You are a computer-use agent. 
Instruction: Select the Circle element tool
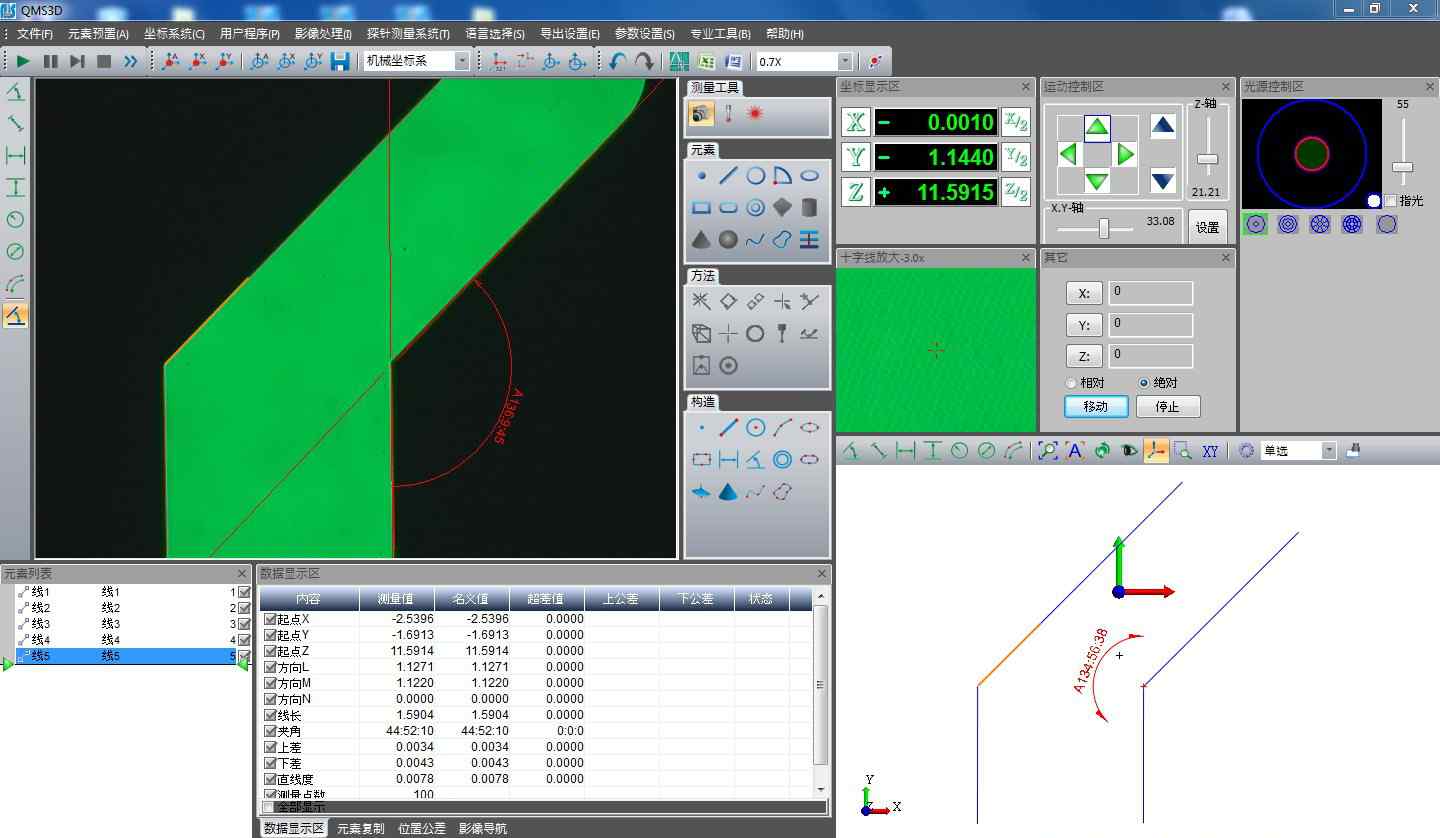coord(755,176)
